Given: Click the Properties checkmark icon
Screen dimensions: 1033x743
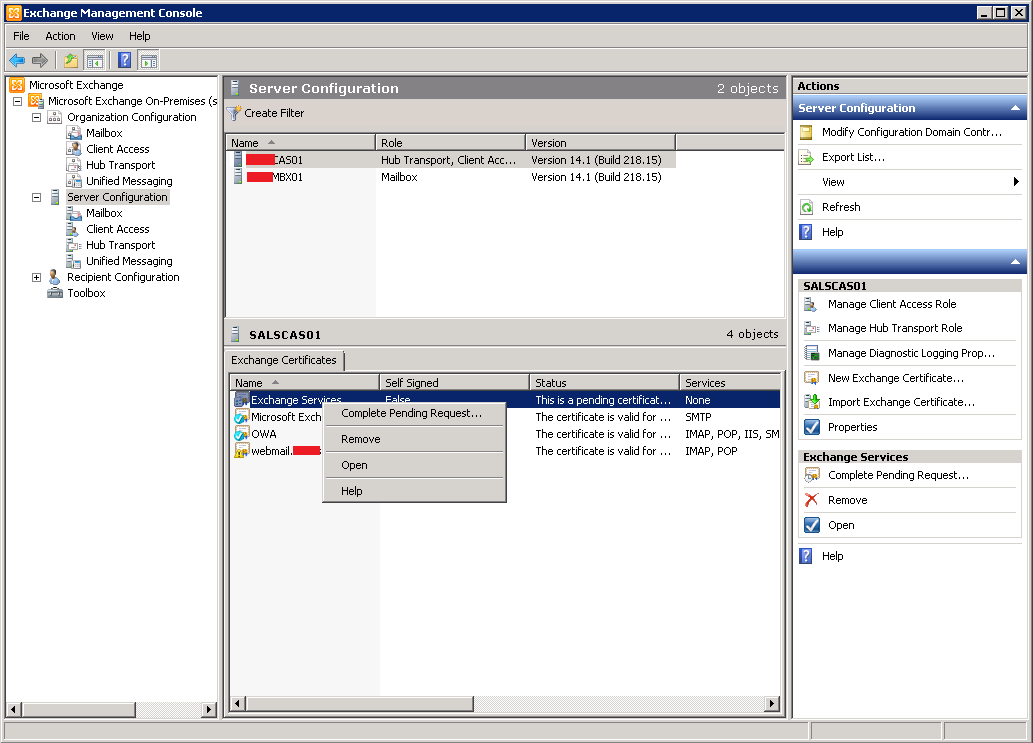Looking at the screenshot, I should (x=812, y=427).
